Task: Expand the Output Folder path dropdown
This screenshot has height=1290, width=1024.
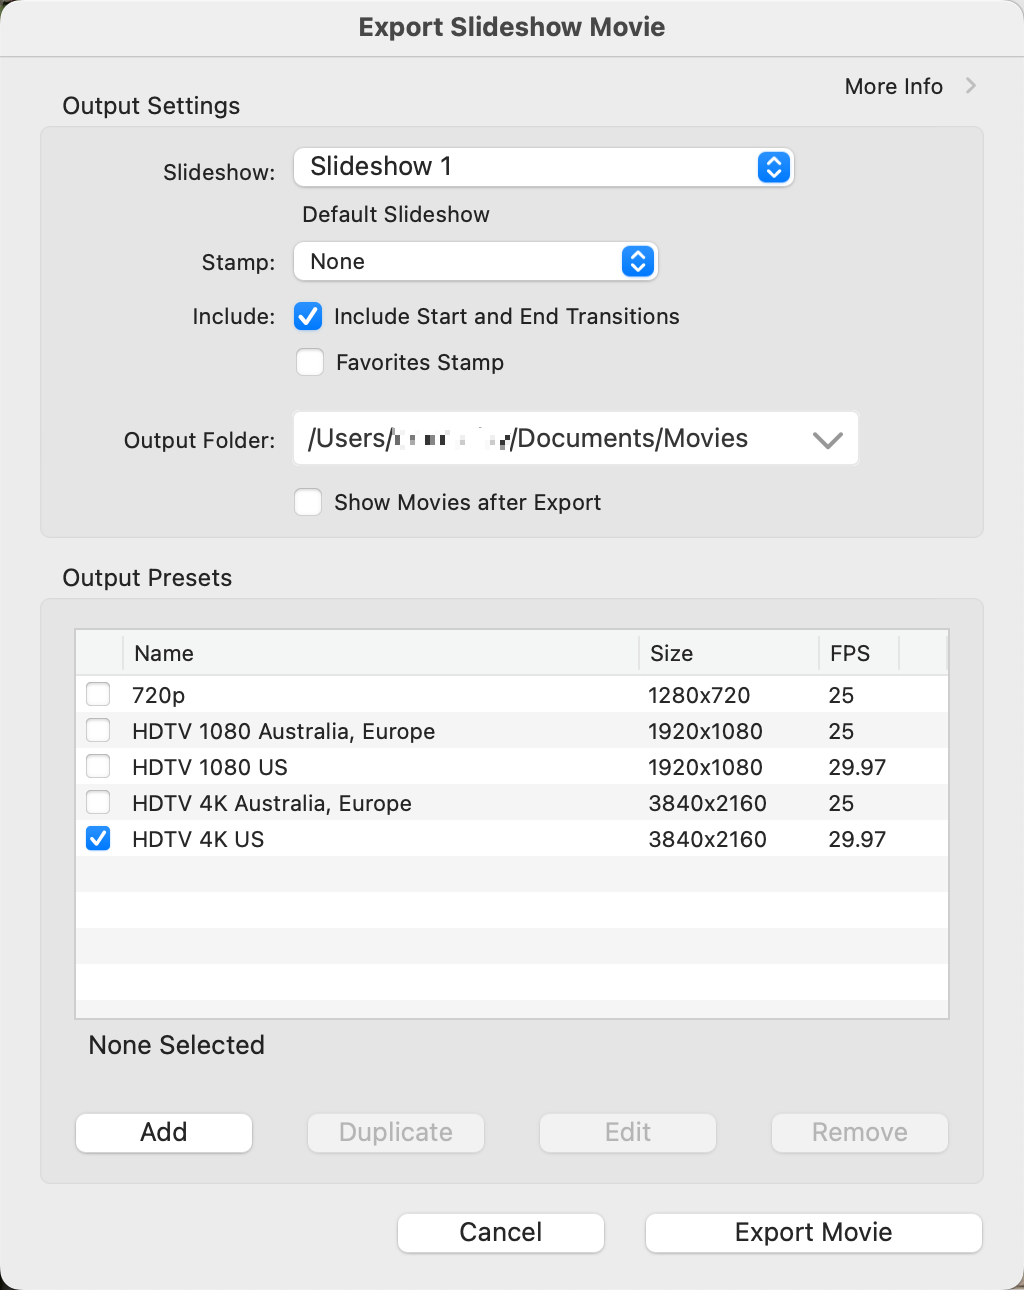Action: click(x=827, y=440)
